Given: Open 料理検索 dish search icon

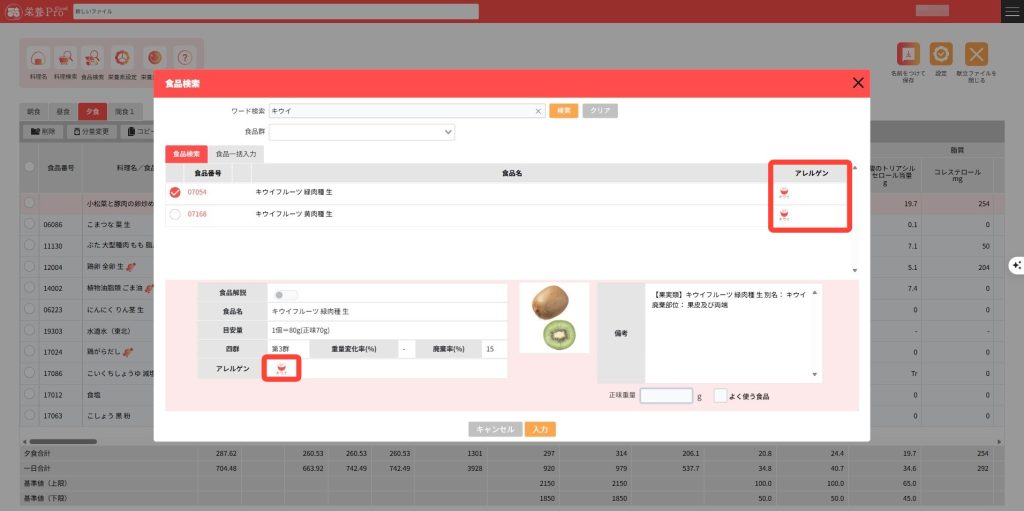Looking at the screenshot, I should coord(66,58).
